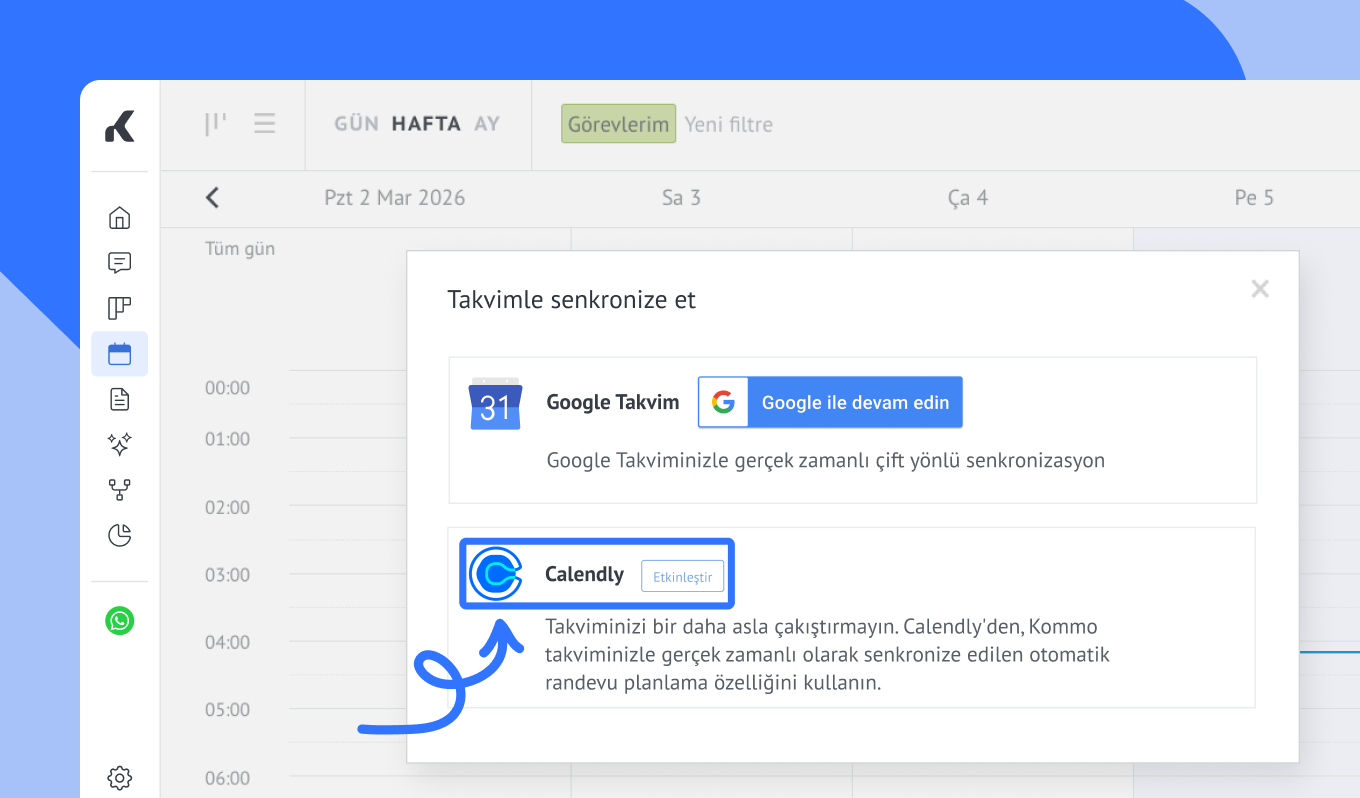The width and height of the screenshot is (1360, 798).
Task: Click Calendly Etkinleştir button
Action: point(682,576)
